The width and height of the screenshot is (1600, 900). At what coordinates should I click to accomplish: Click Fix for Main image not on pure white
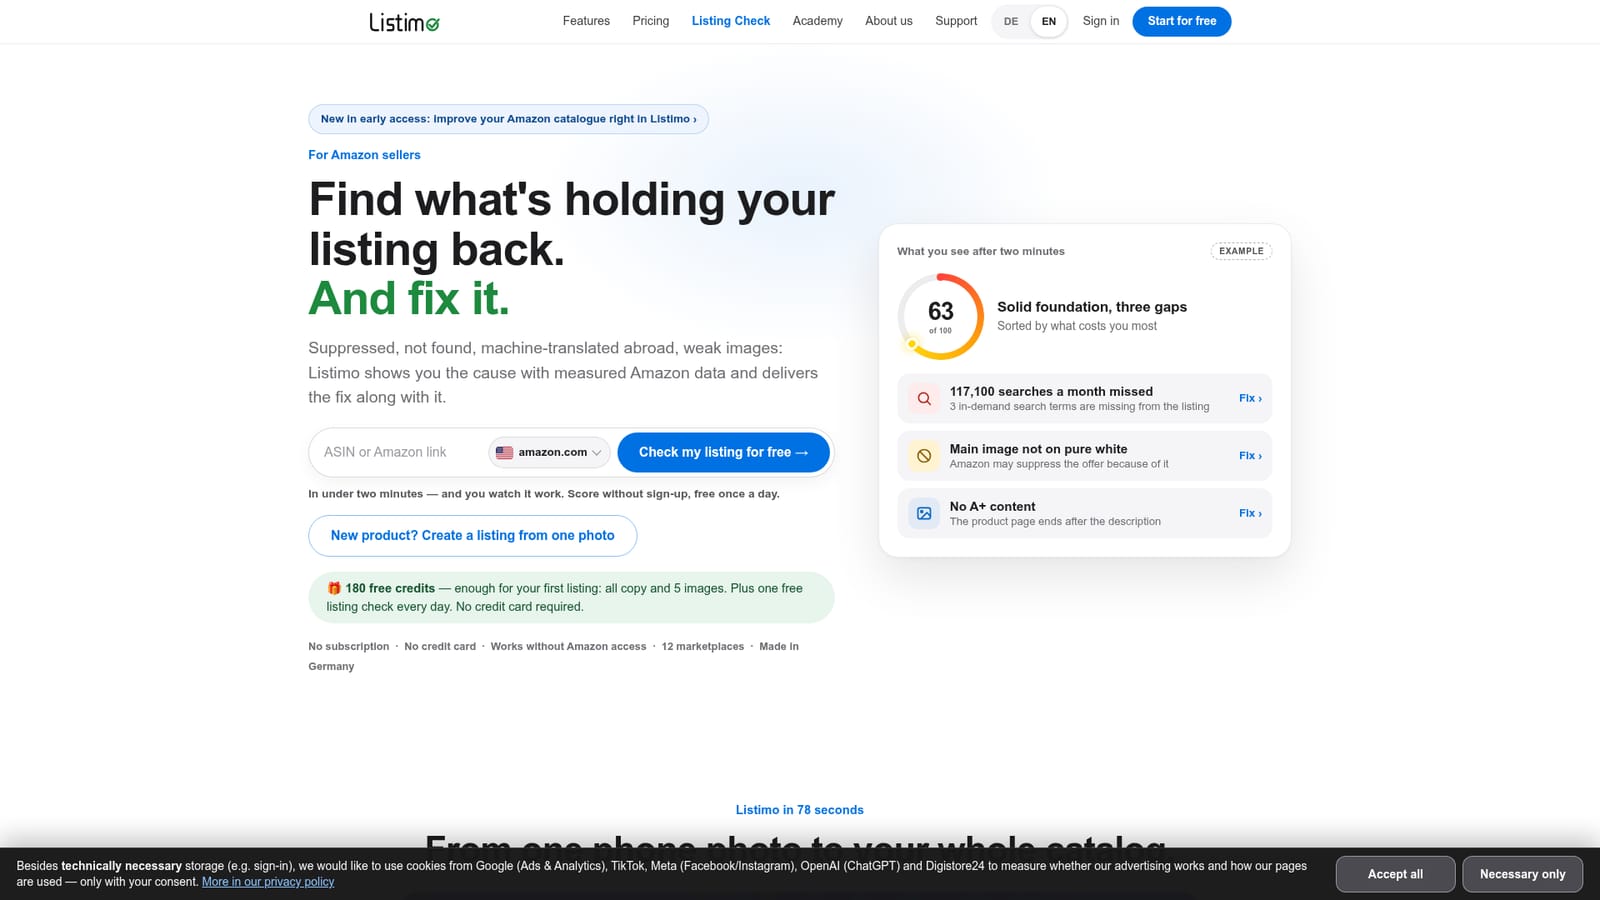pyautogui.click(x=1250, y=456)
